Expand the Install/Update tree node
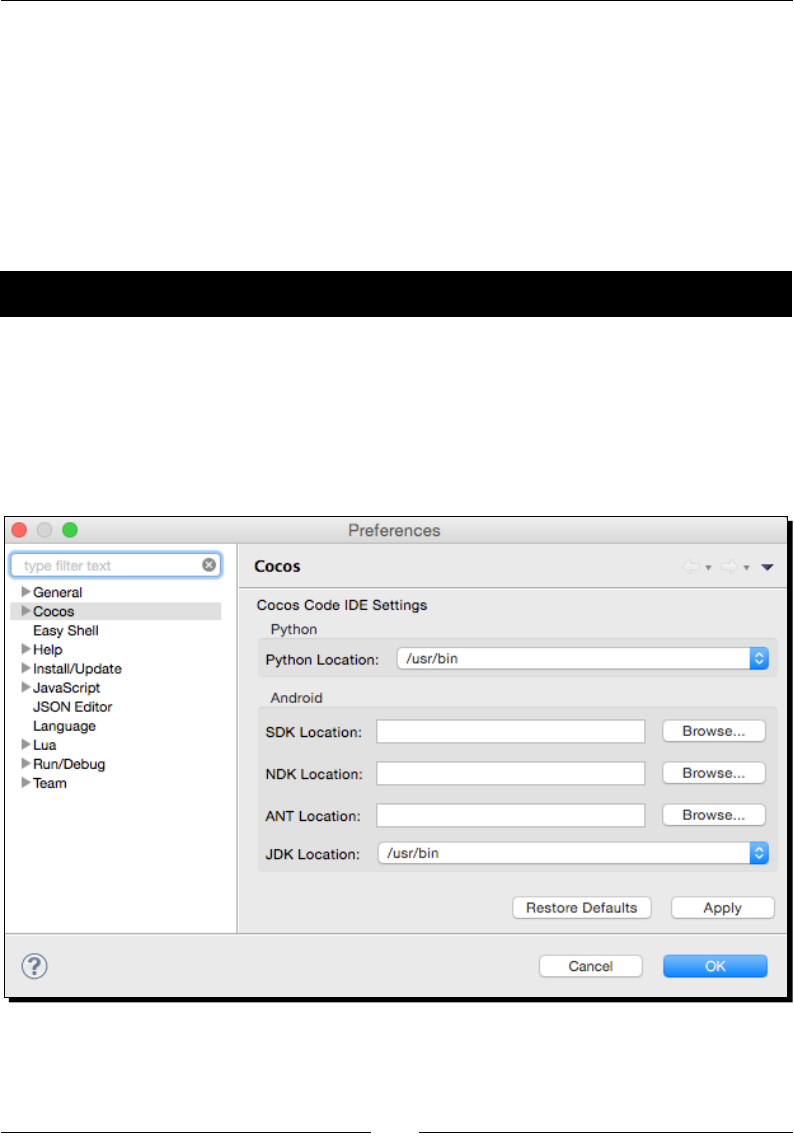Image resolution: width=794 pixels, height=1142 pixels. (x=26, y=667)
